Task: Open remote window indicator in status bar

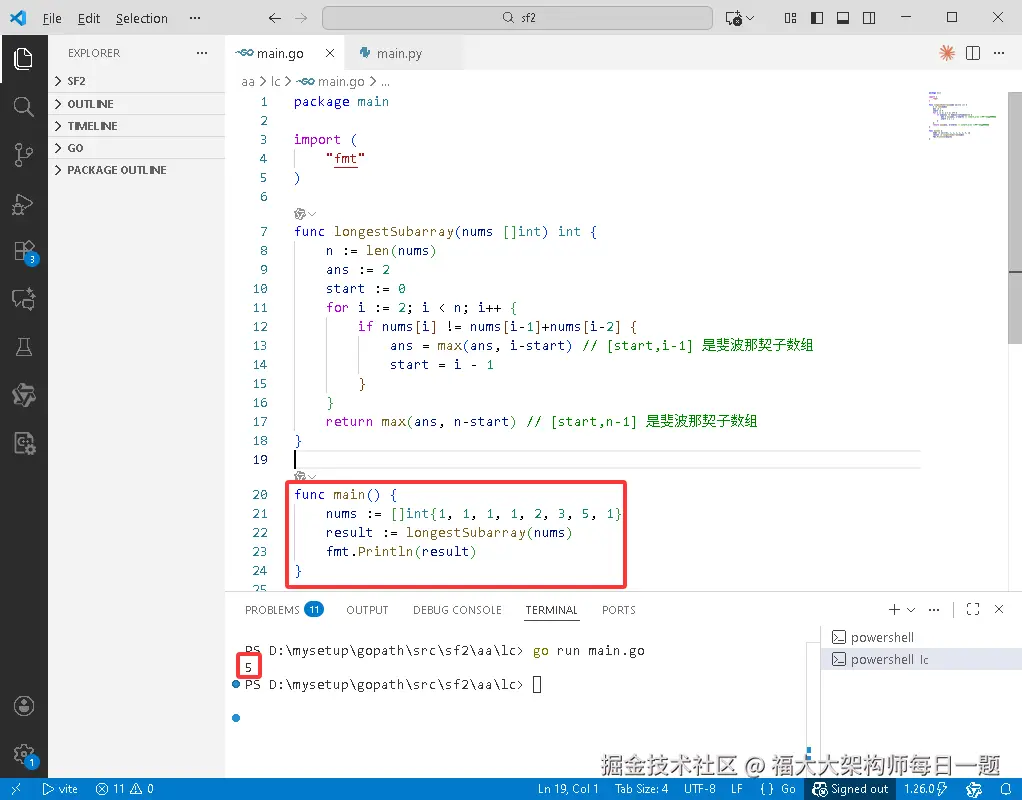Action: (x=16, y=789)
